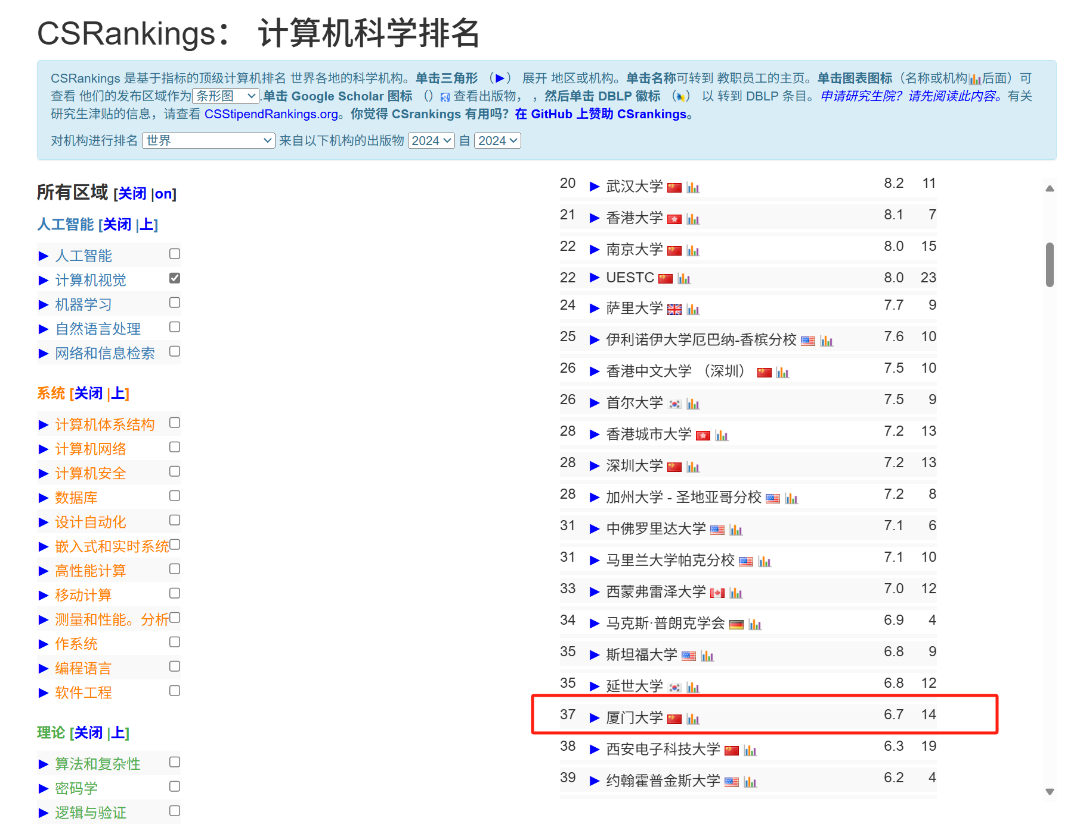The image size is (1077, 831).
Task: Show the chart for 萨里大学
Action: 693,310
